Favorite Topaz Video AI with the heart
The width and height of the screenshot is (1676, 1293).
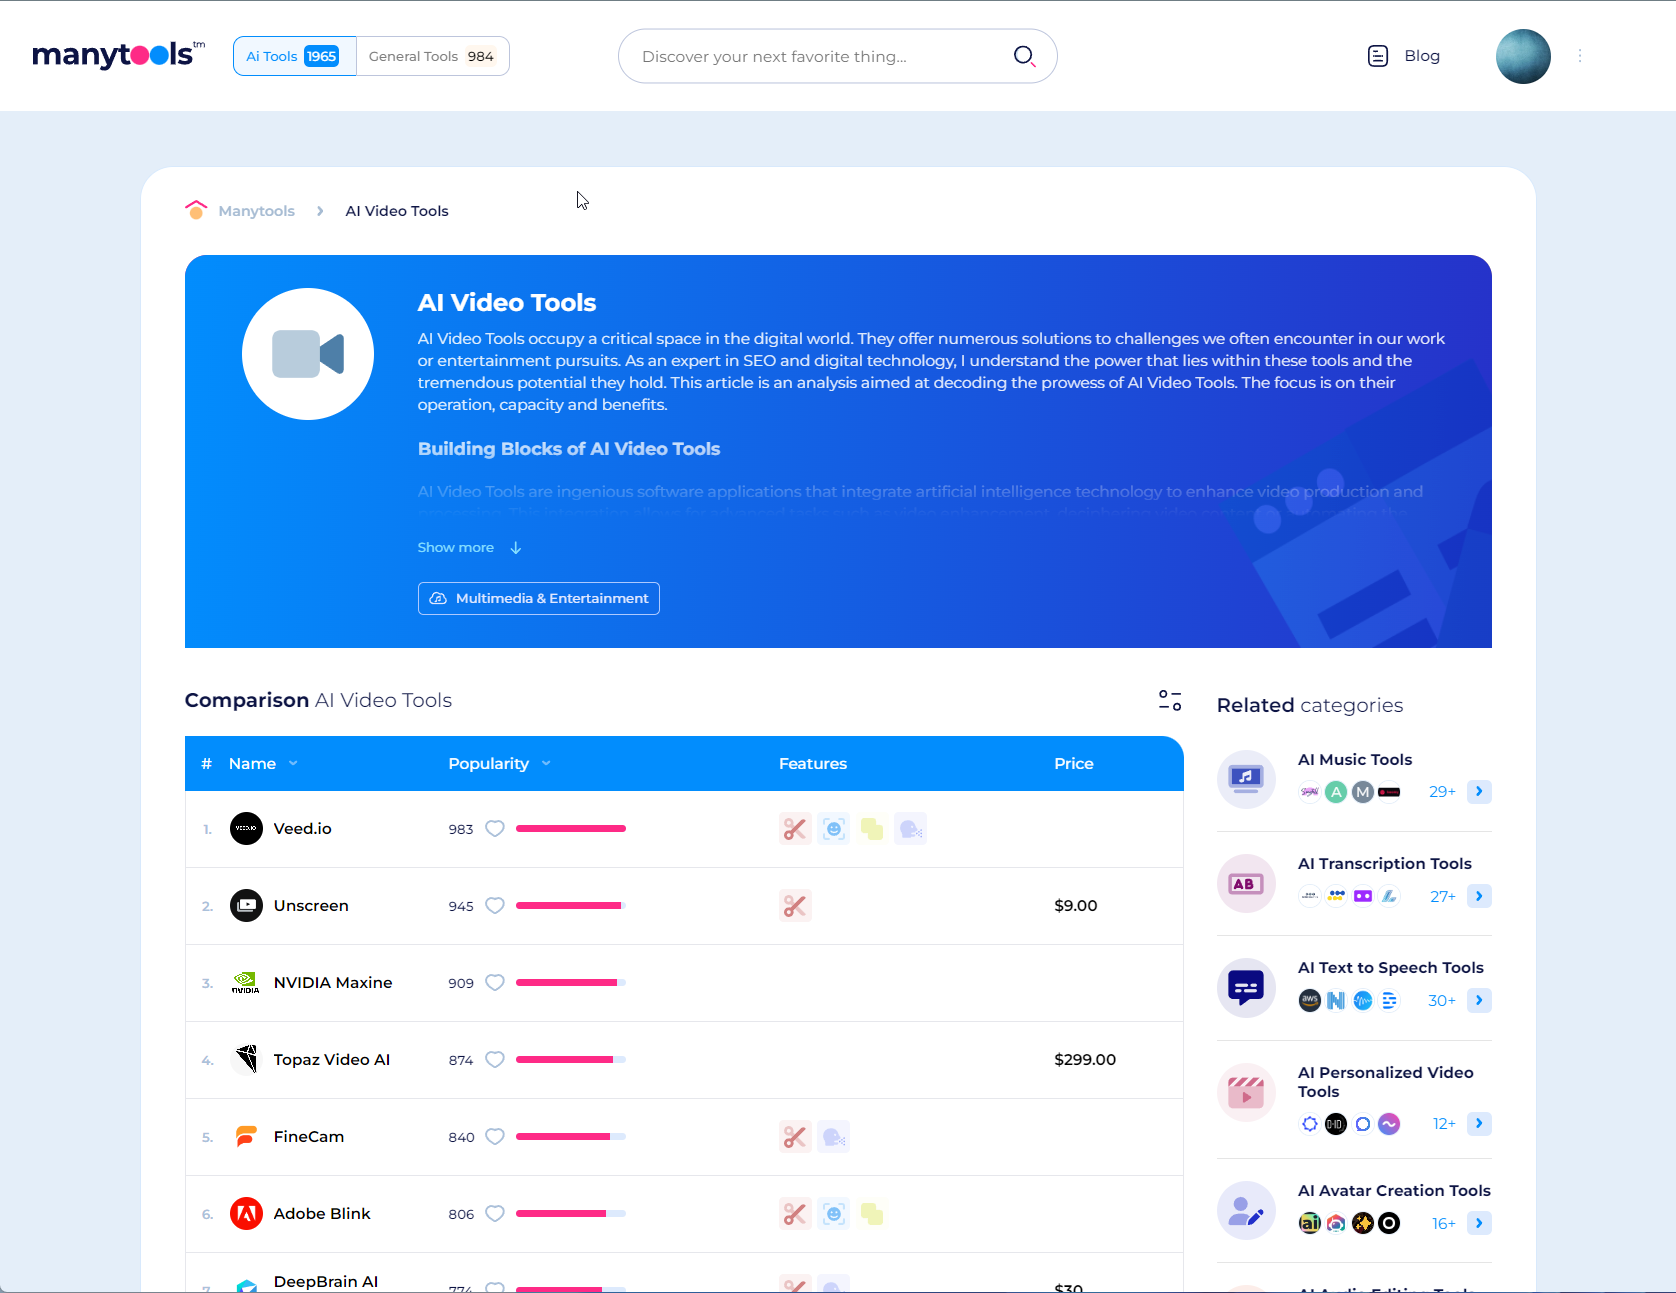click(495, 1060)
